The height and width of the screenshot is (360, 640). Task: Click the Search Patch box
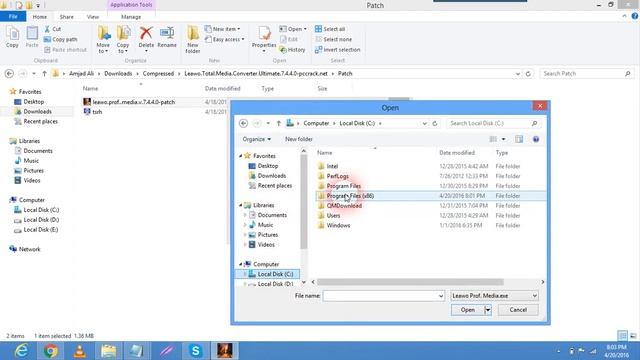pos(586,73)
